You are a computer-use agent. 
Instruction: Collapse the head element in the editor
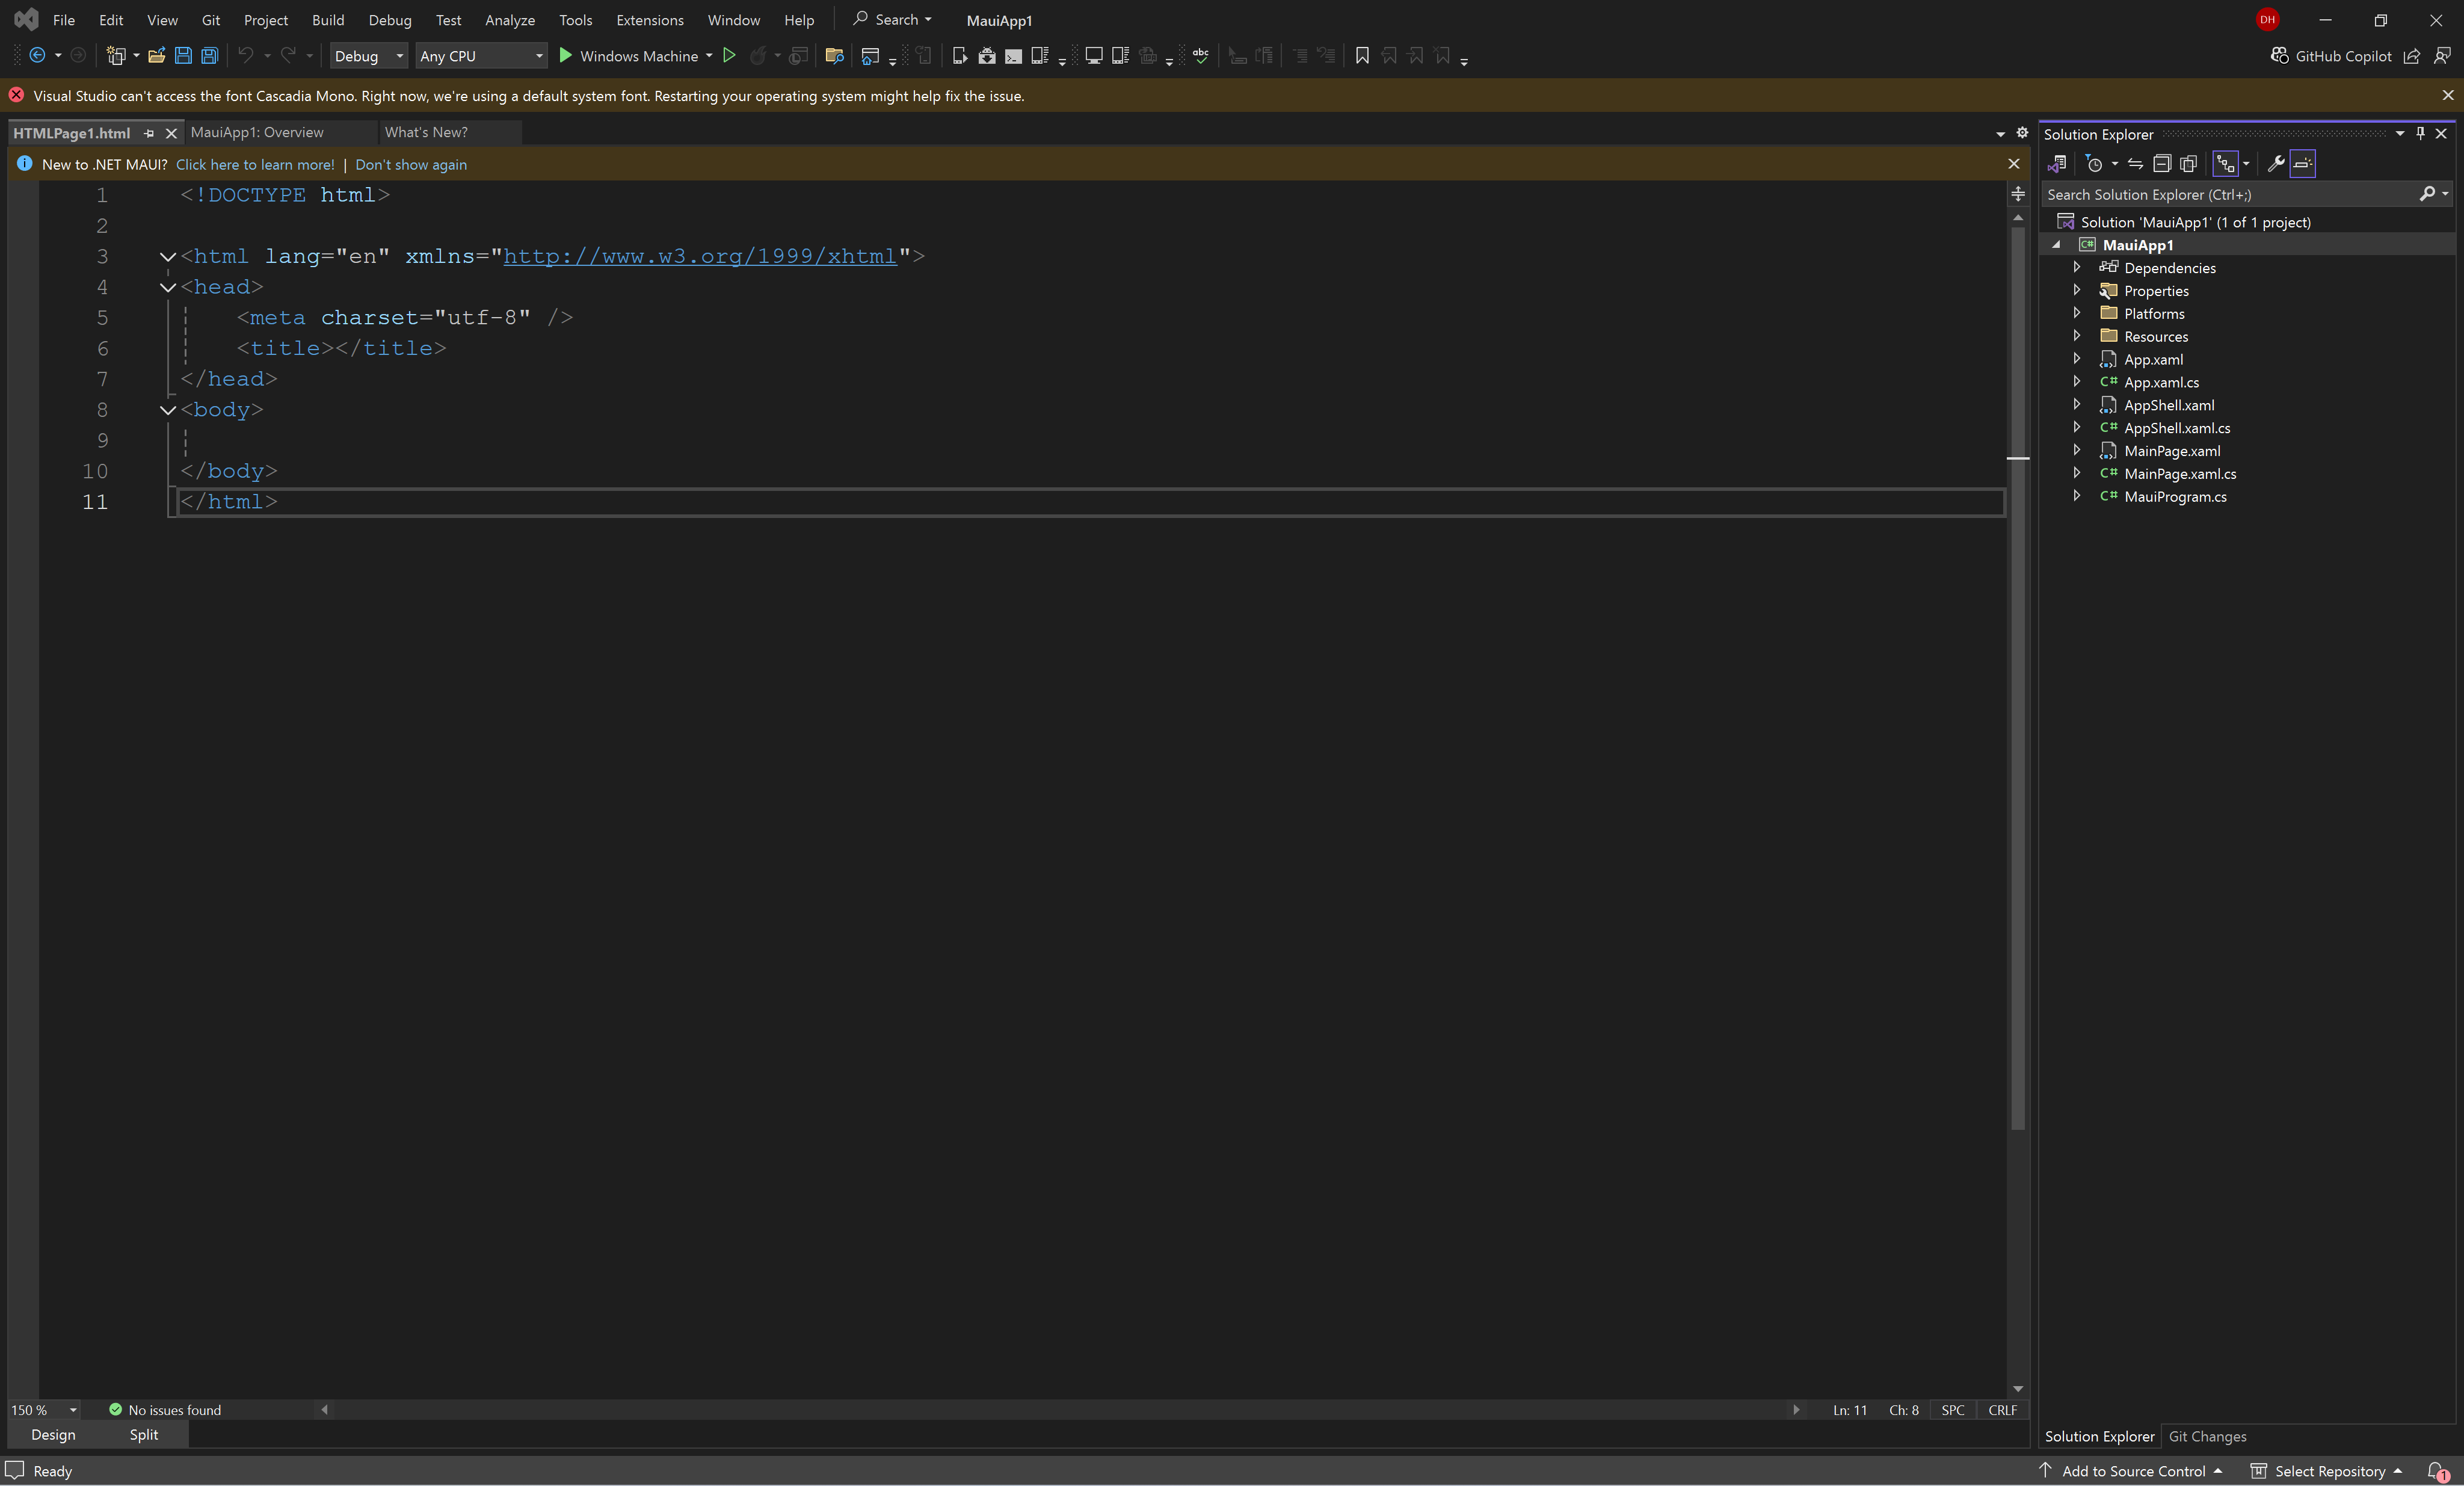167,287
